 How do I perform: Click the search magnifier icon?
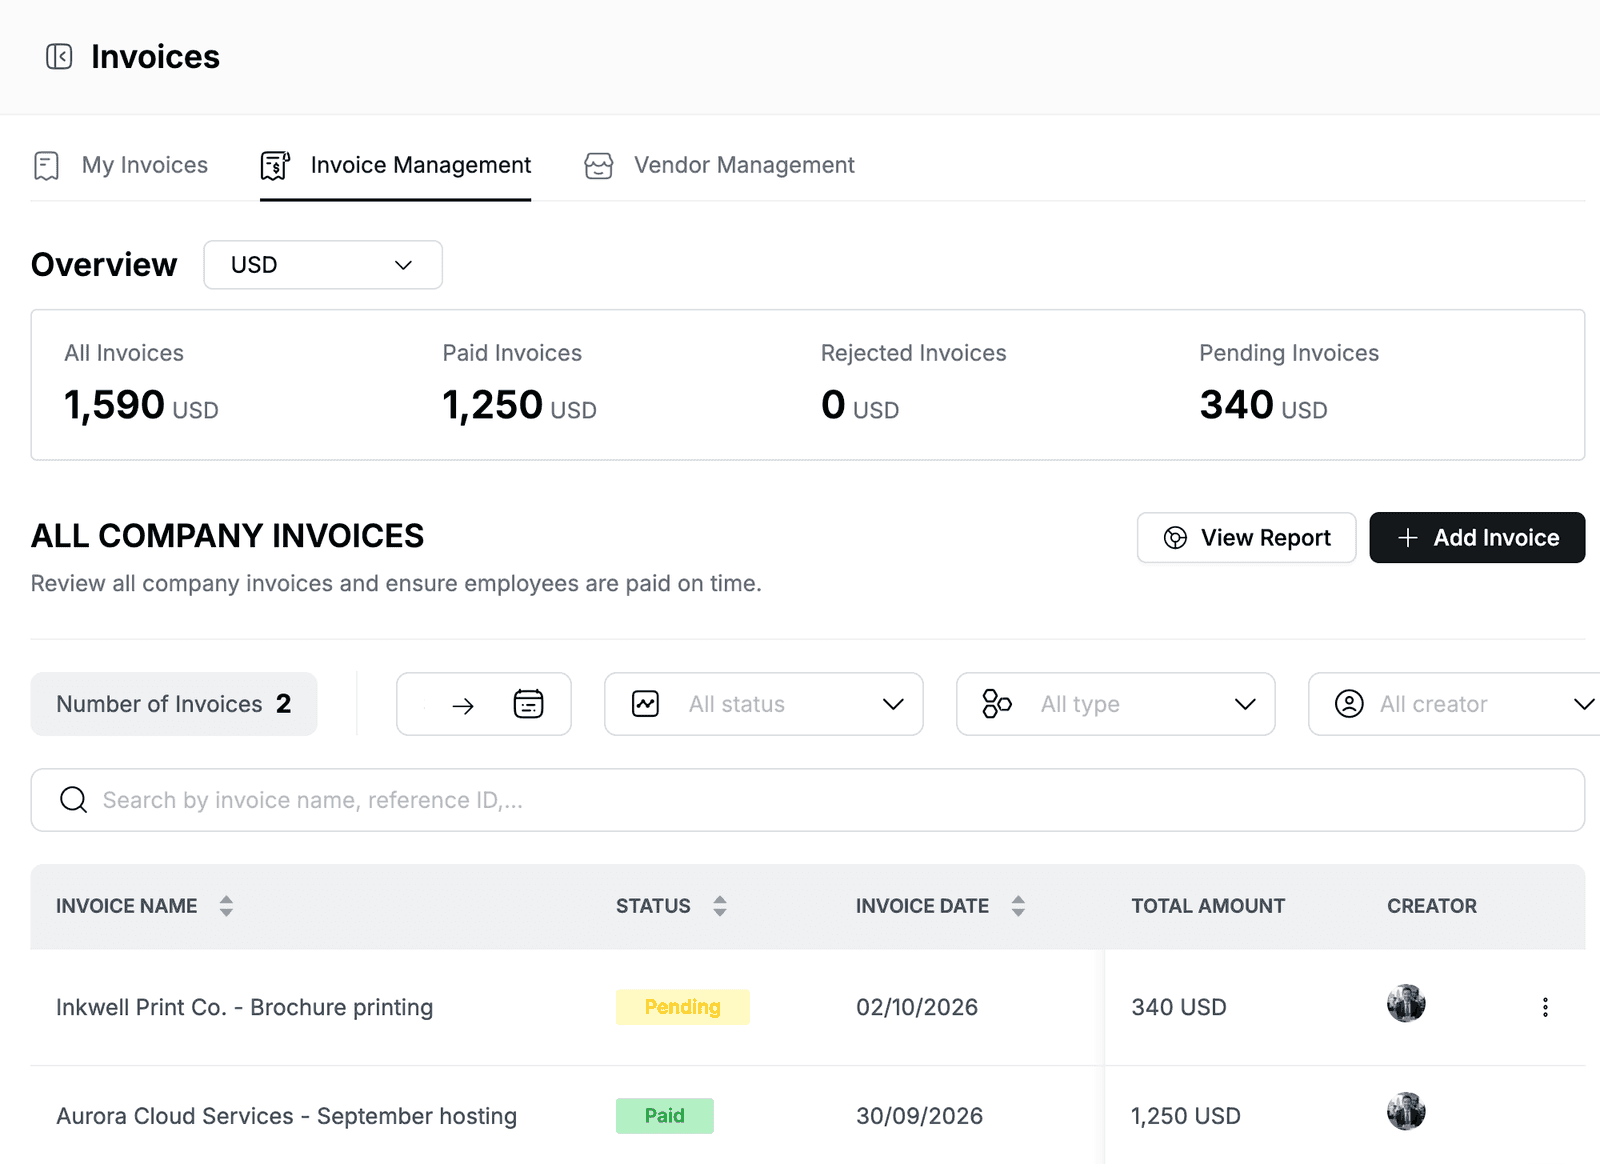tap(74, 800)
